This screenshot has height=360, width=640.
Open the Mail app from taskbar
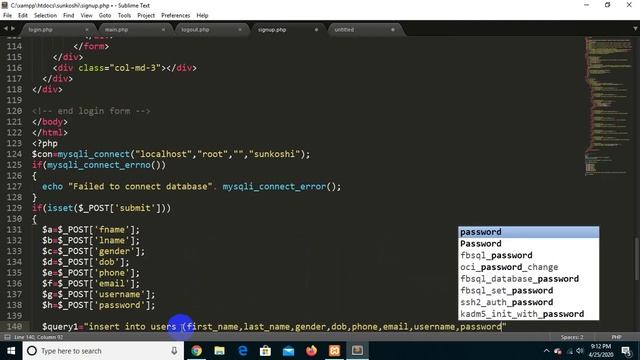[x=289, y=351]
